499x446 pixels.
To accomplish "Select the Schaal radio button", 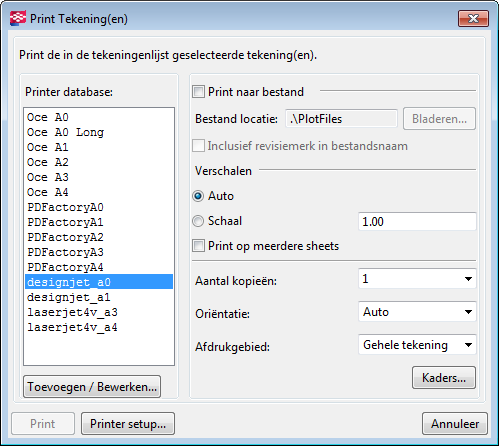I will [x=198, y=221].
